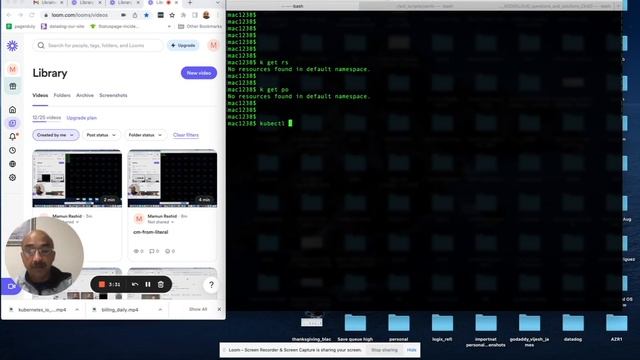Click the New video button
640x360 pixels.
(x=199, y=73)
